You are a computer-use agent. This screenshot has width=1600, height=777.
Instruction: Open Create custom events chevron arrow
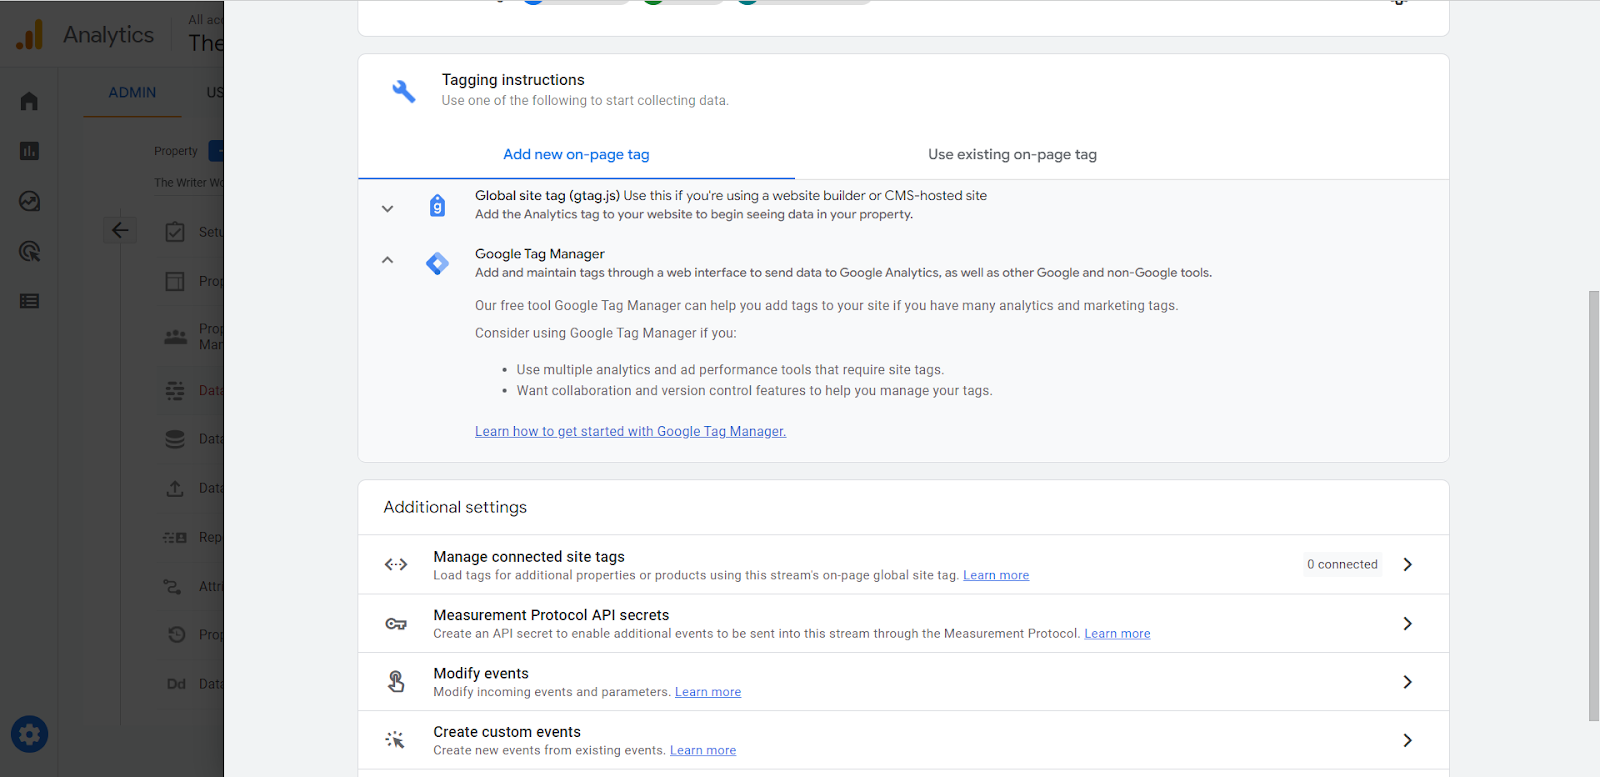coord(1407,740)
